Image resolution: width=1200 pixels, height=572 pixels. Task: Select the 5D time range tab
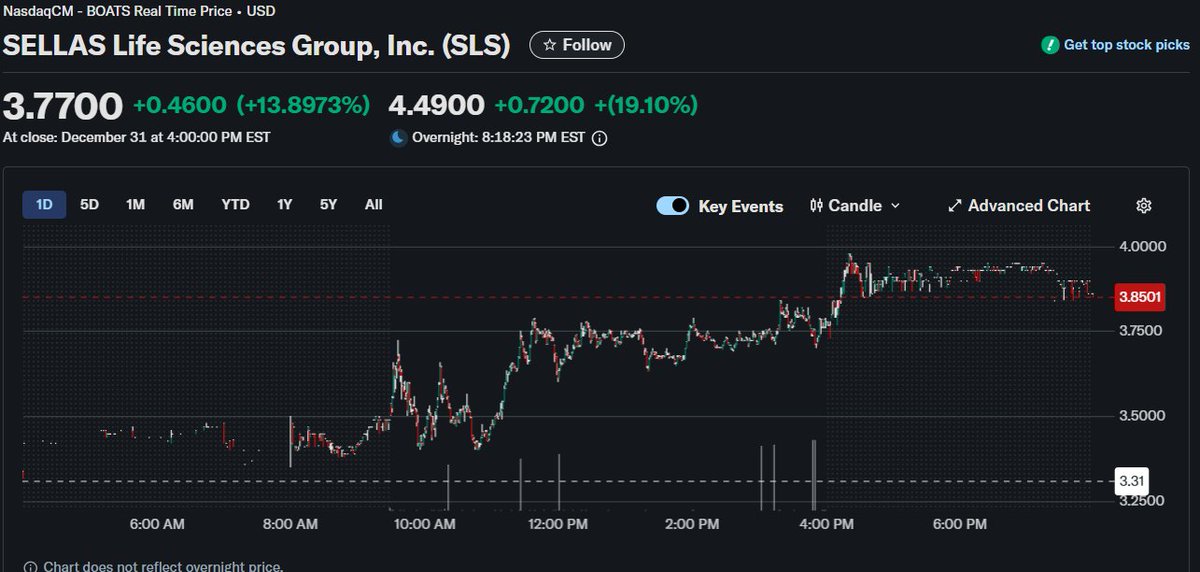point(90,205)
